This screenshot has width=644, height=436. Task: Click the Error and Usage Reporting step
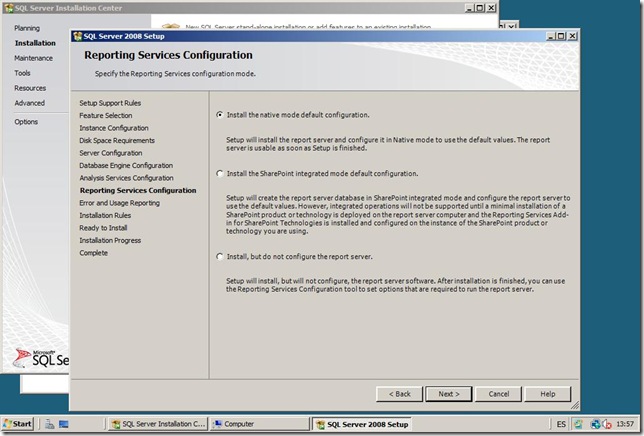pos(120,203)
